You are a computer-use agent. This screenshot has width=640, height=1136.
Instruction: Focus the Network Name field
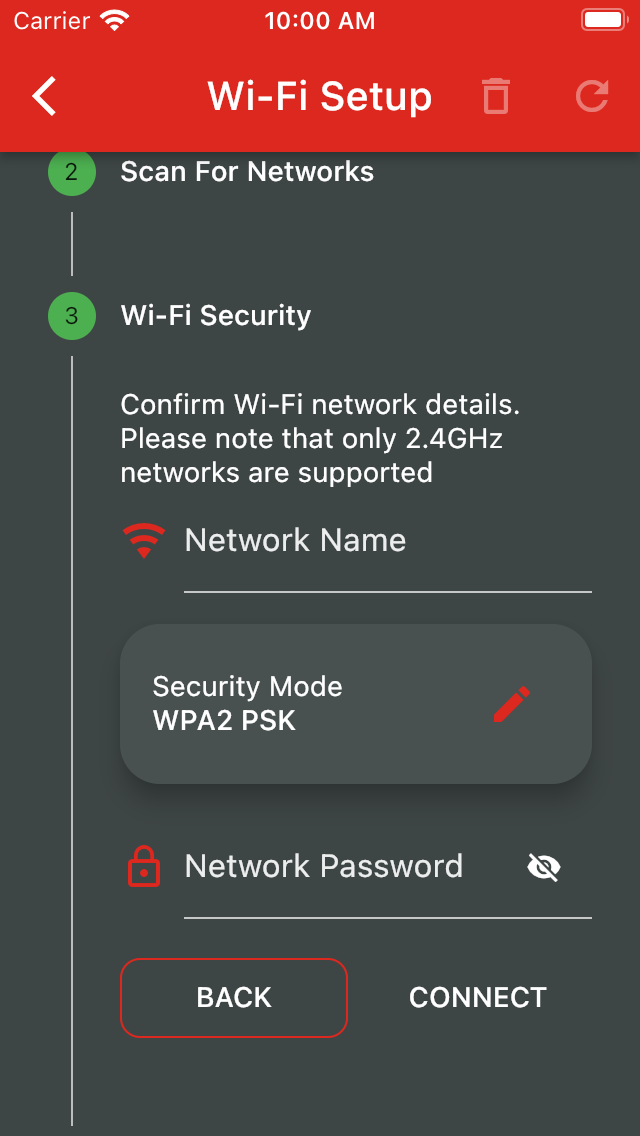tap(386, 542)
